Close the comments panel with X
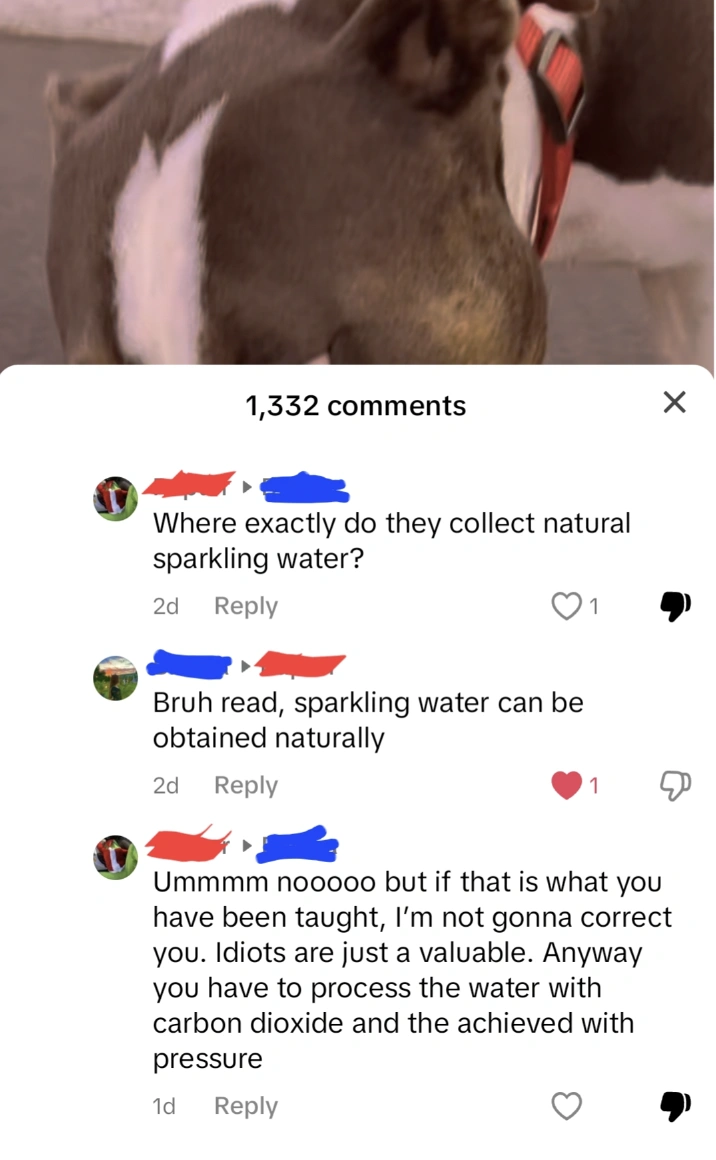 pyautogui.click(x=675, y=402)
